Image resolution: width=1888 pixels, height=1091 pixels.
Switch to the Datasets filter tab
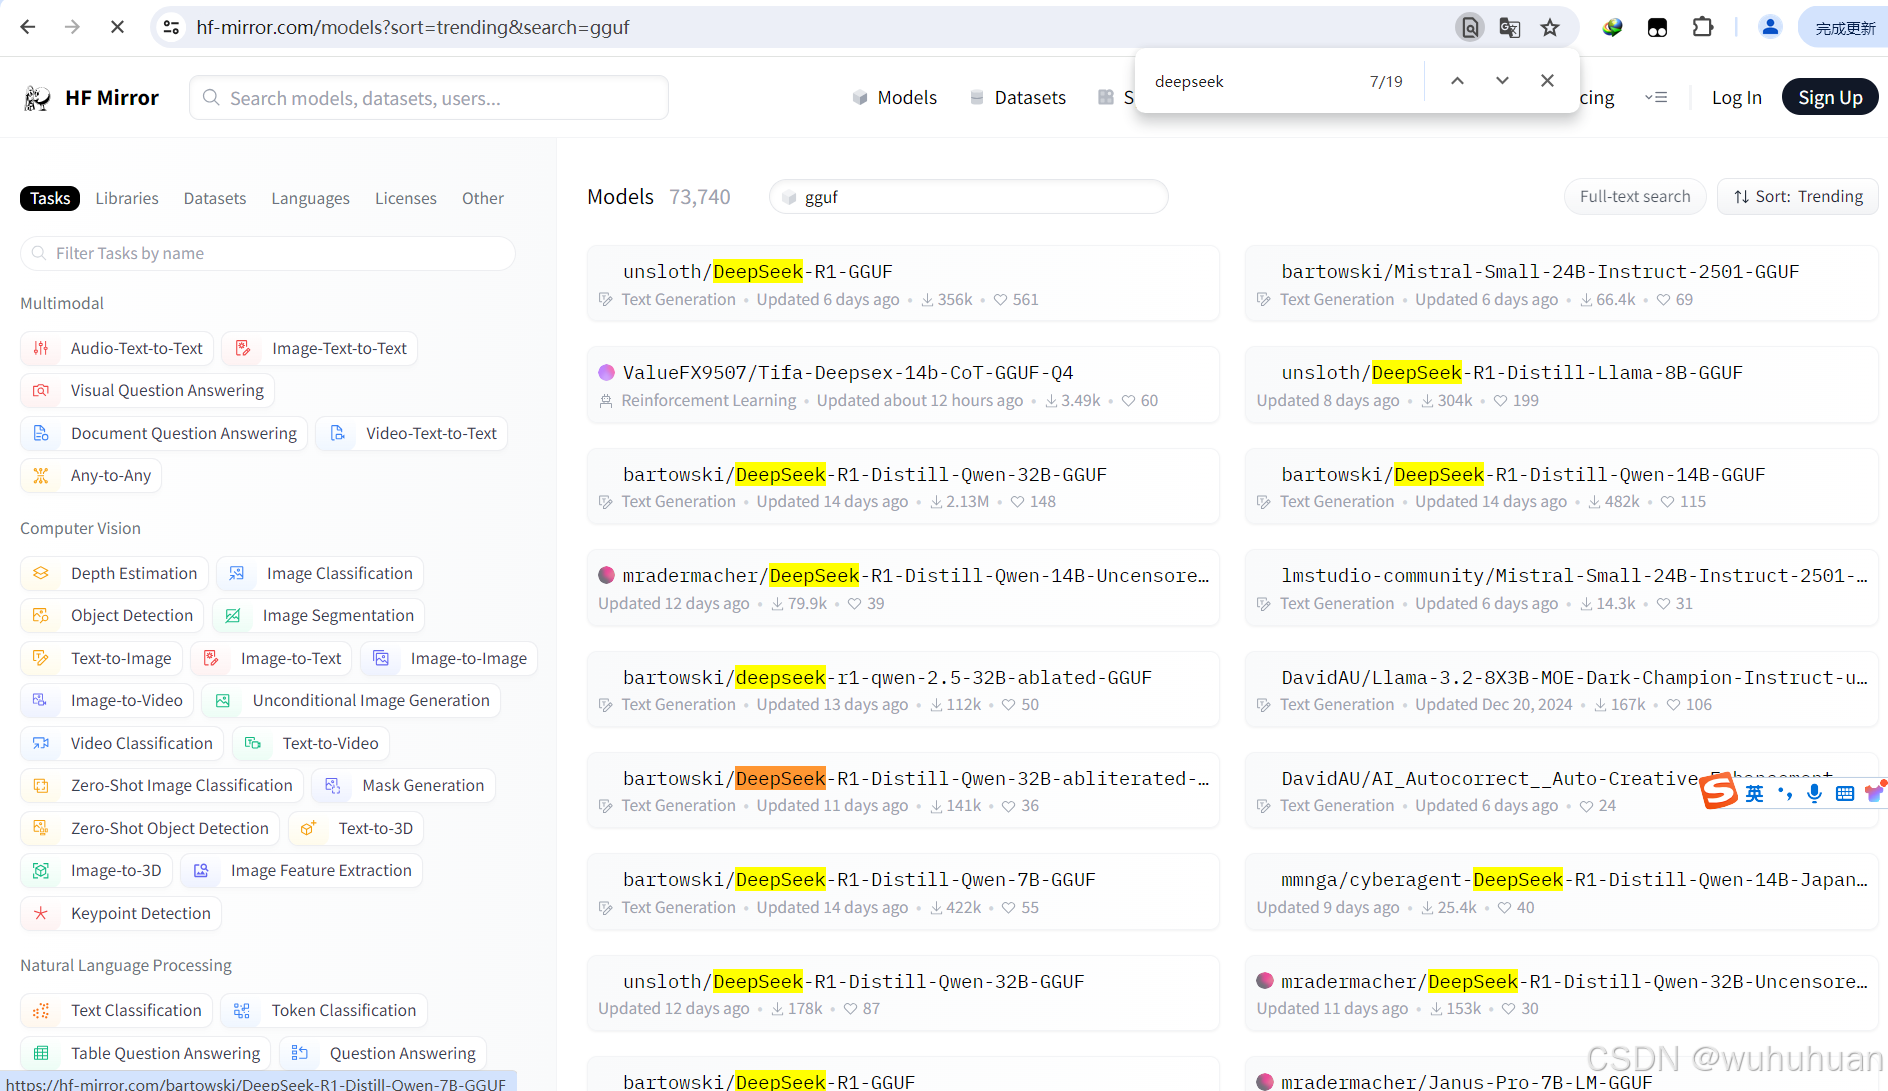[215, 198]
